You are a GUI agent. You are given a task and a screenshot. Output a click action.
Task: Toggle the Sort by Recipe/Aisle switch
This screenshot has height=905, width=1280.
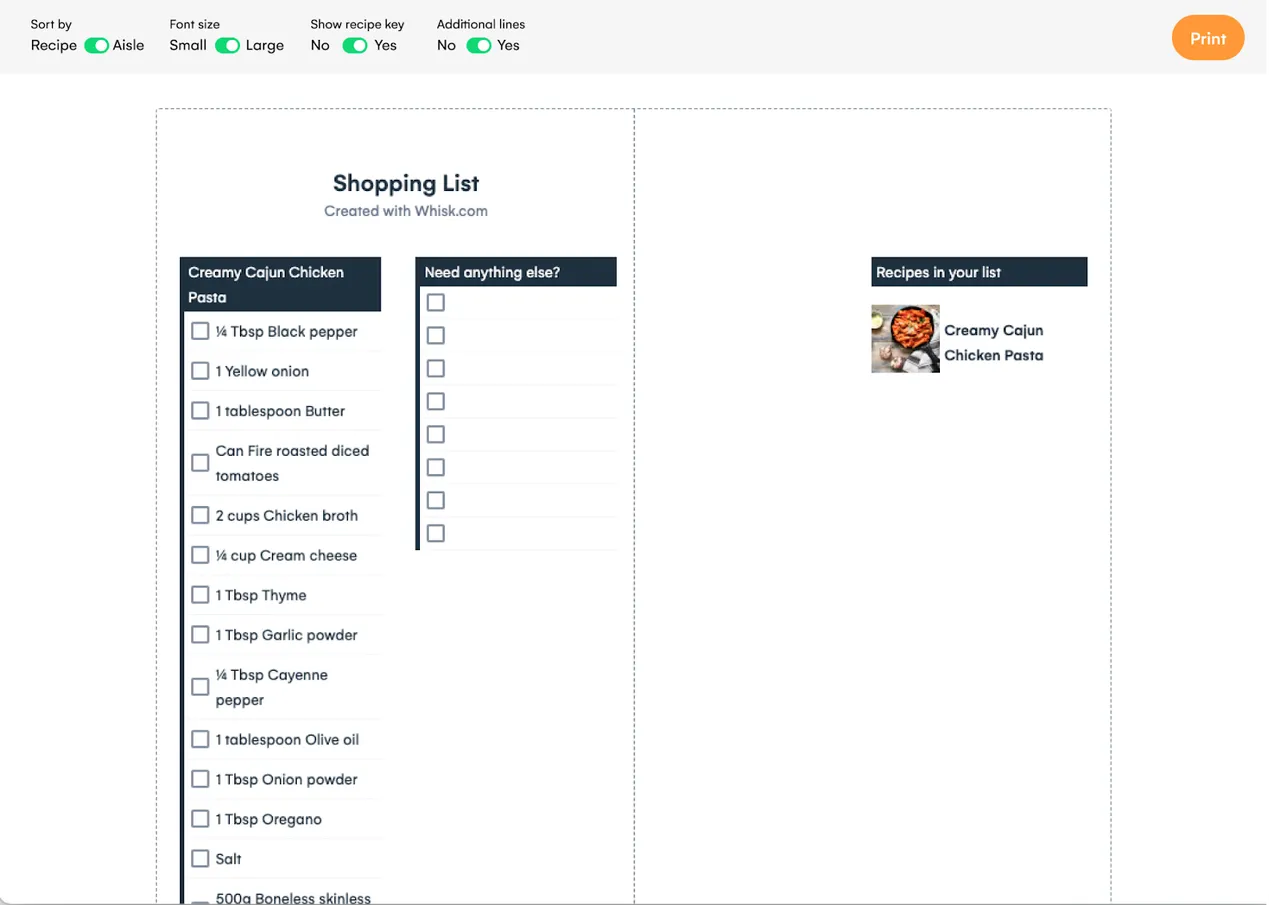coord(96,45)
